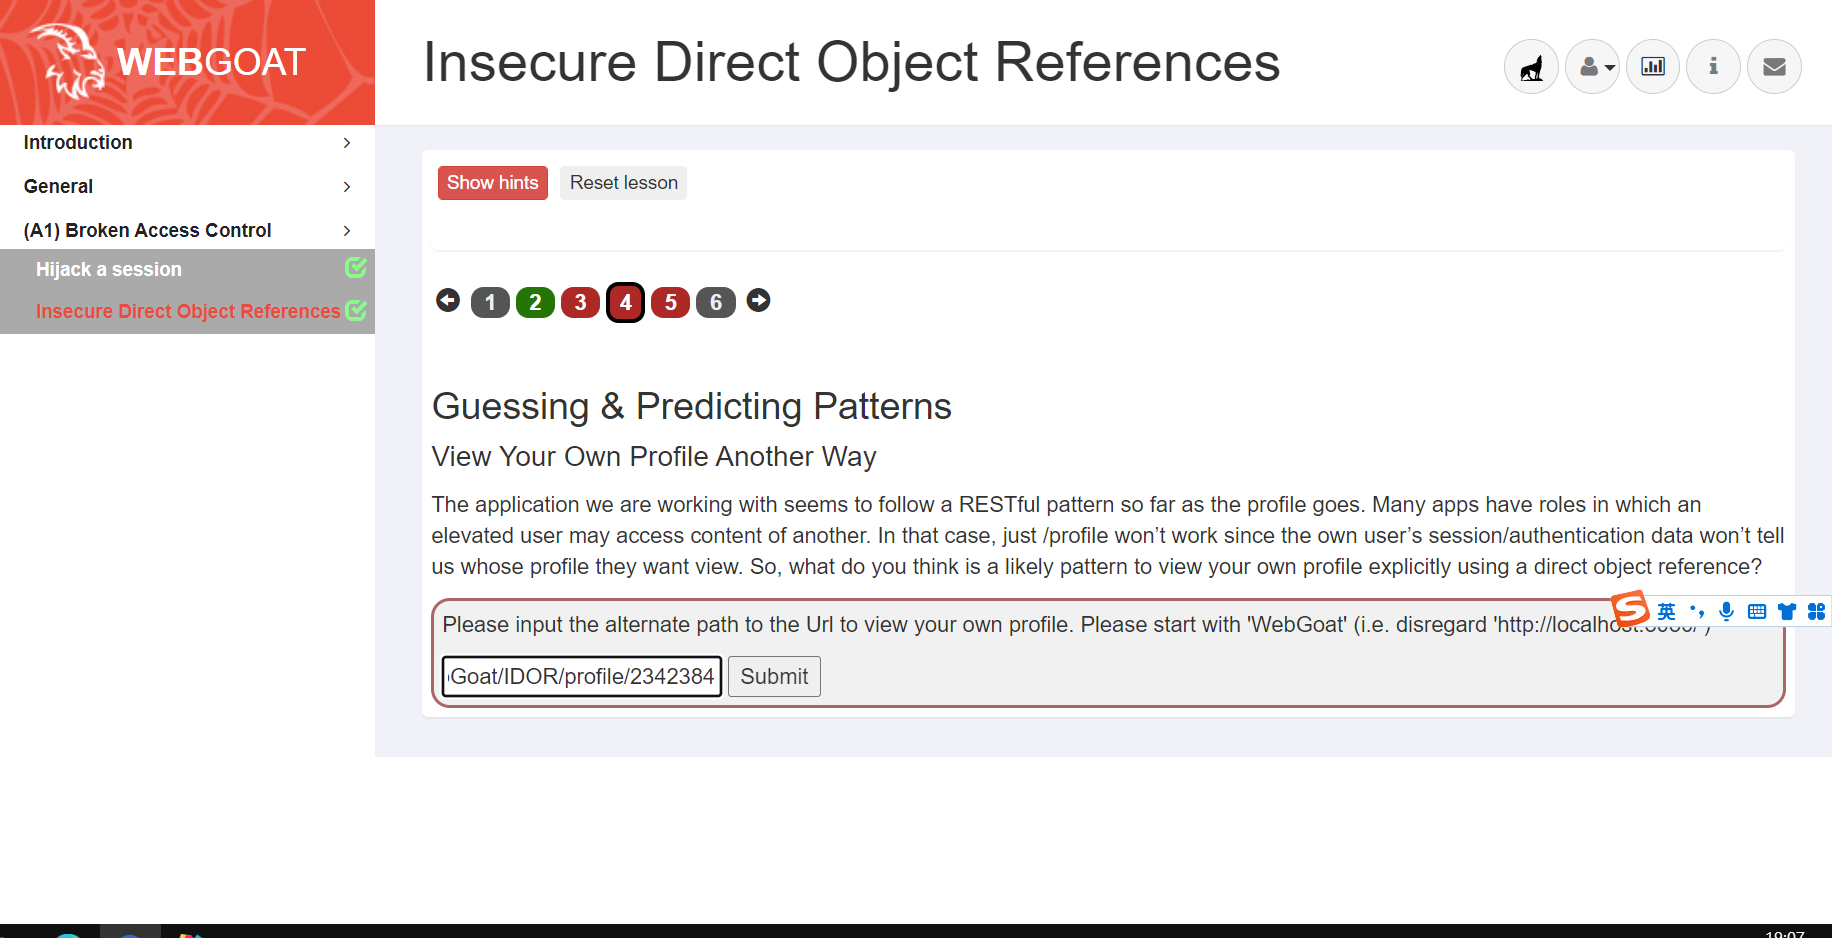Open the Sogou toolbox grid icon
1832x938 pixels.
[1816, 611]
